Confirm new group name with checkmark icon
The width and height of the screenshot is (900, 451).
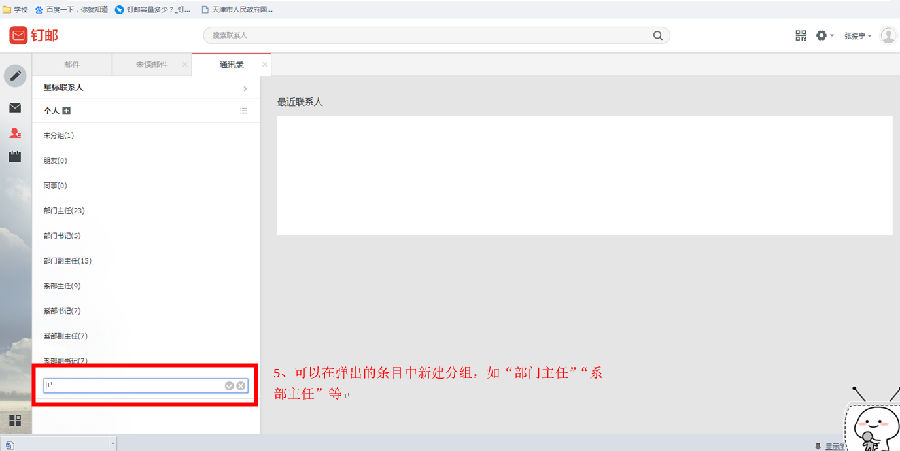click(229, 385)
